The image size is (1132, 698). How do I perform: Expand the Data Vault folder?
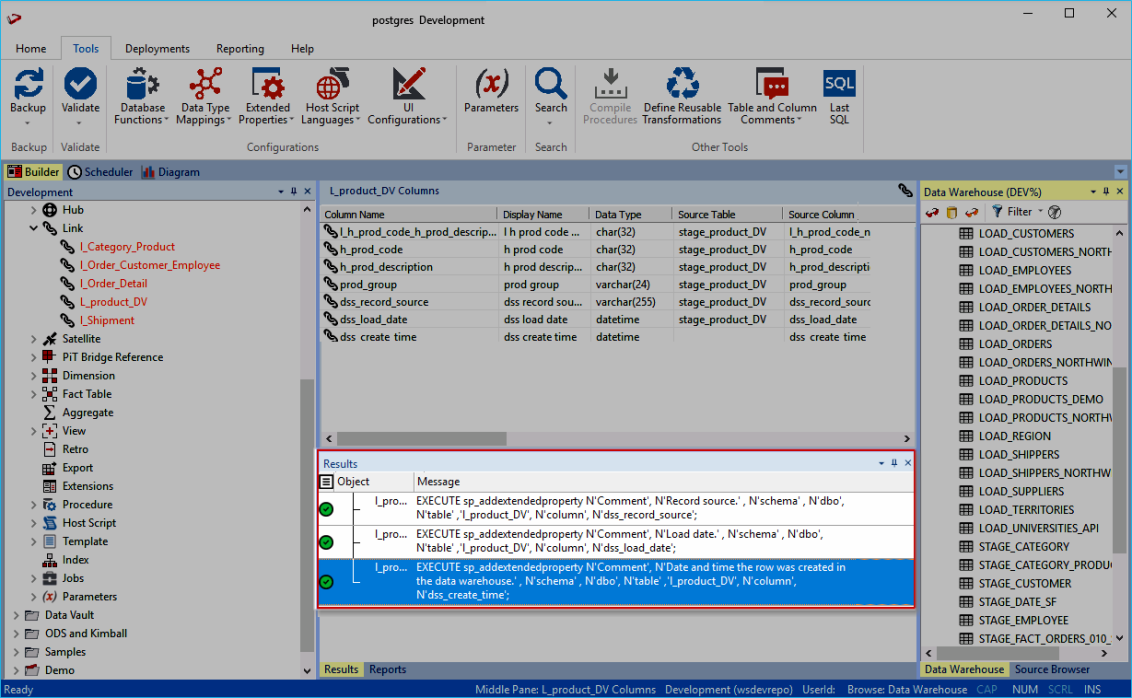[x=16, y=615]
